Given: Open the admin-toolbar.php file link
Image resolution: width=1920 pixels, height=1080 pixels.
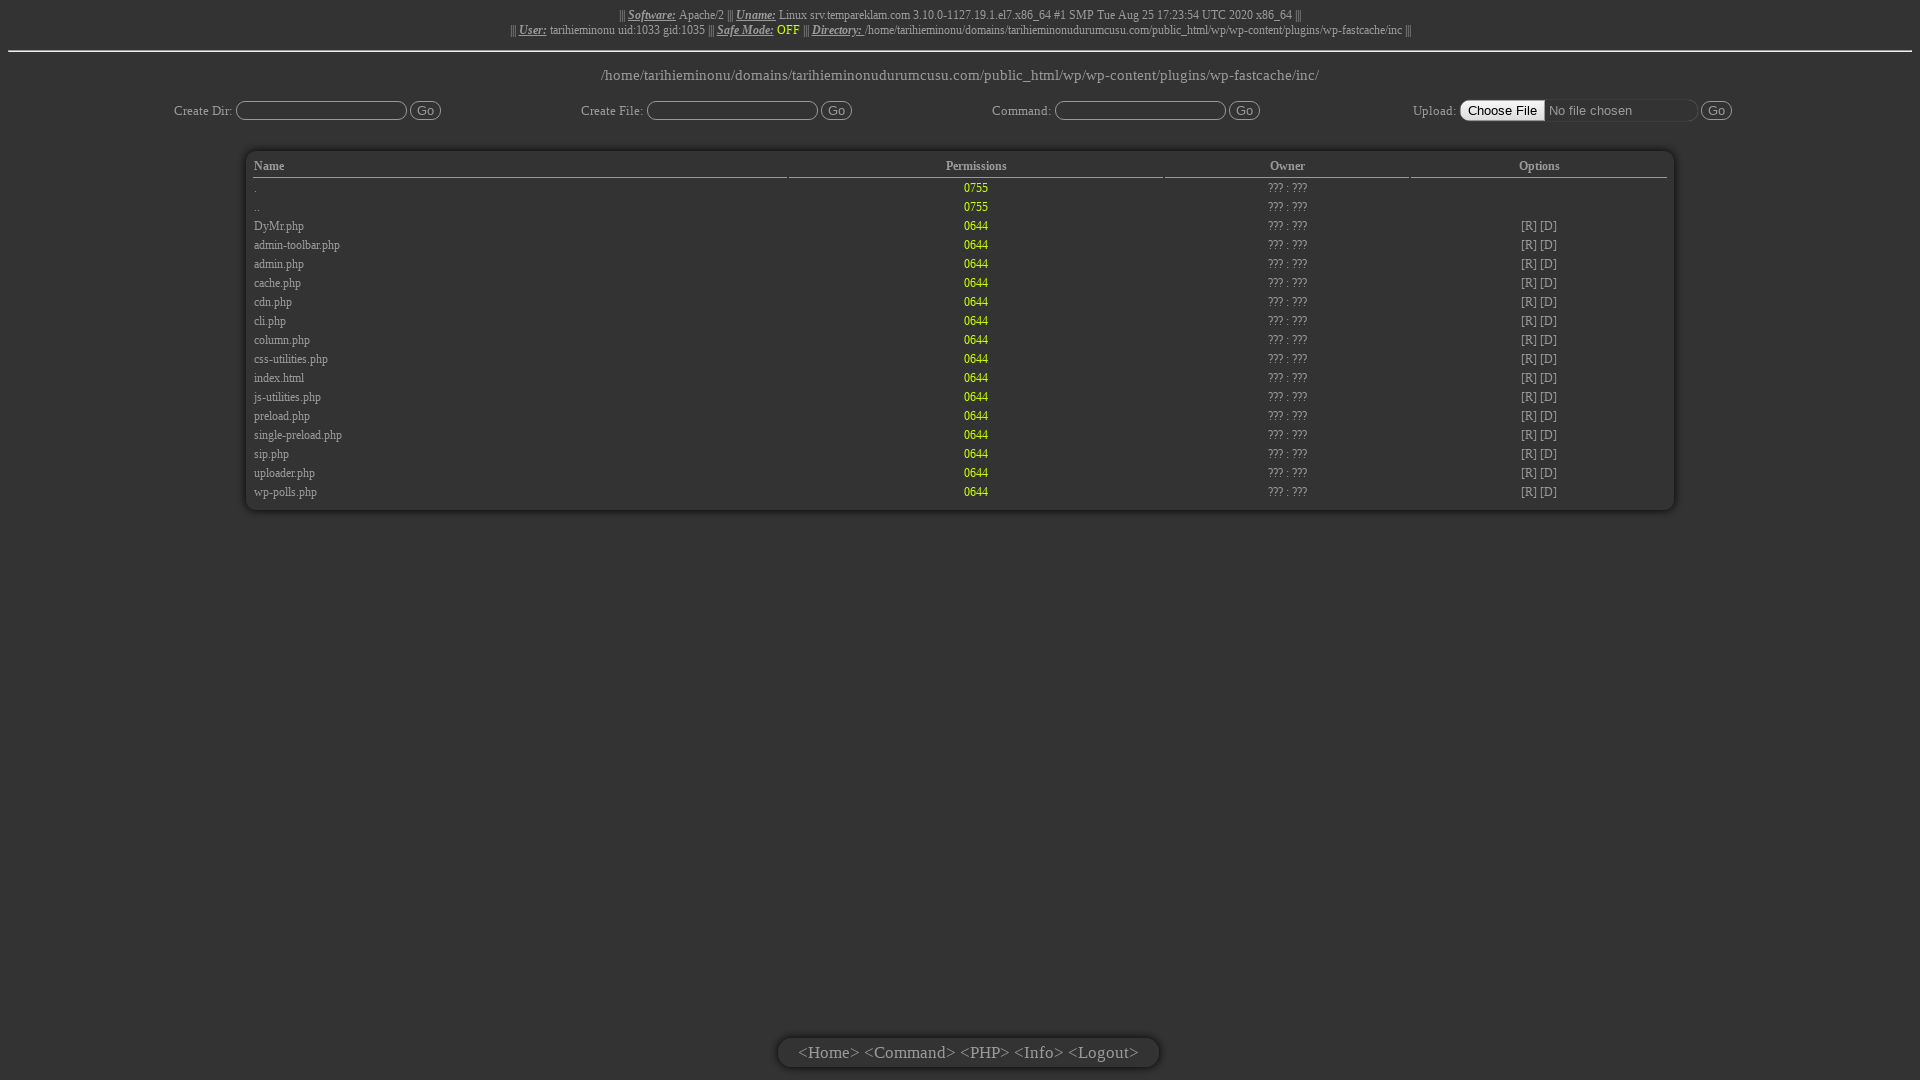Looking at the screenshot, I should (297, 245).
